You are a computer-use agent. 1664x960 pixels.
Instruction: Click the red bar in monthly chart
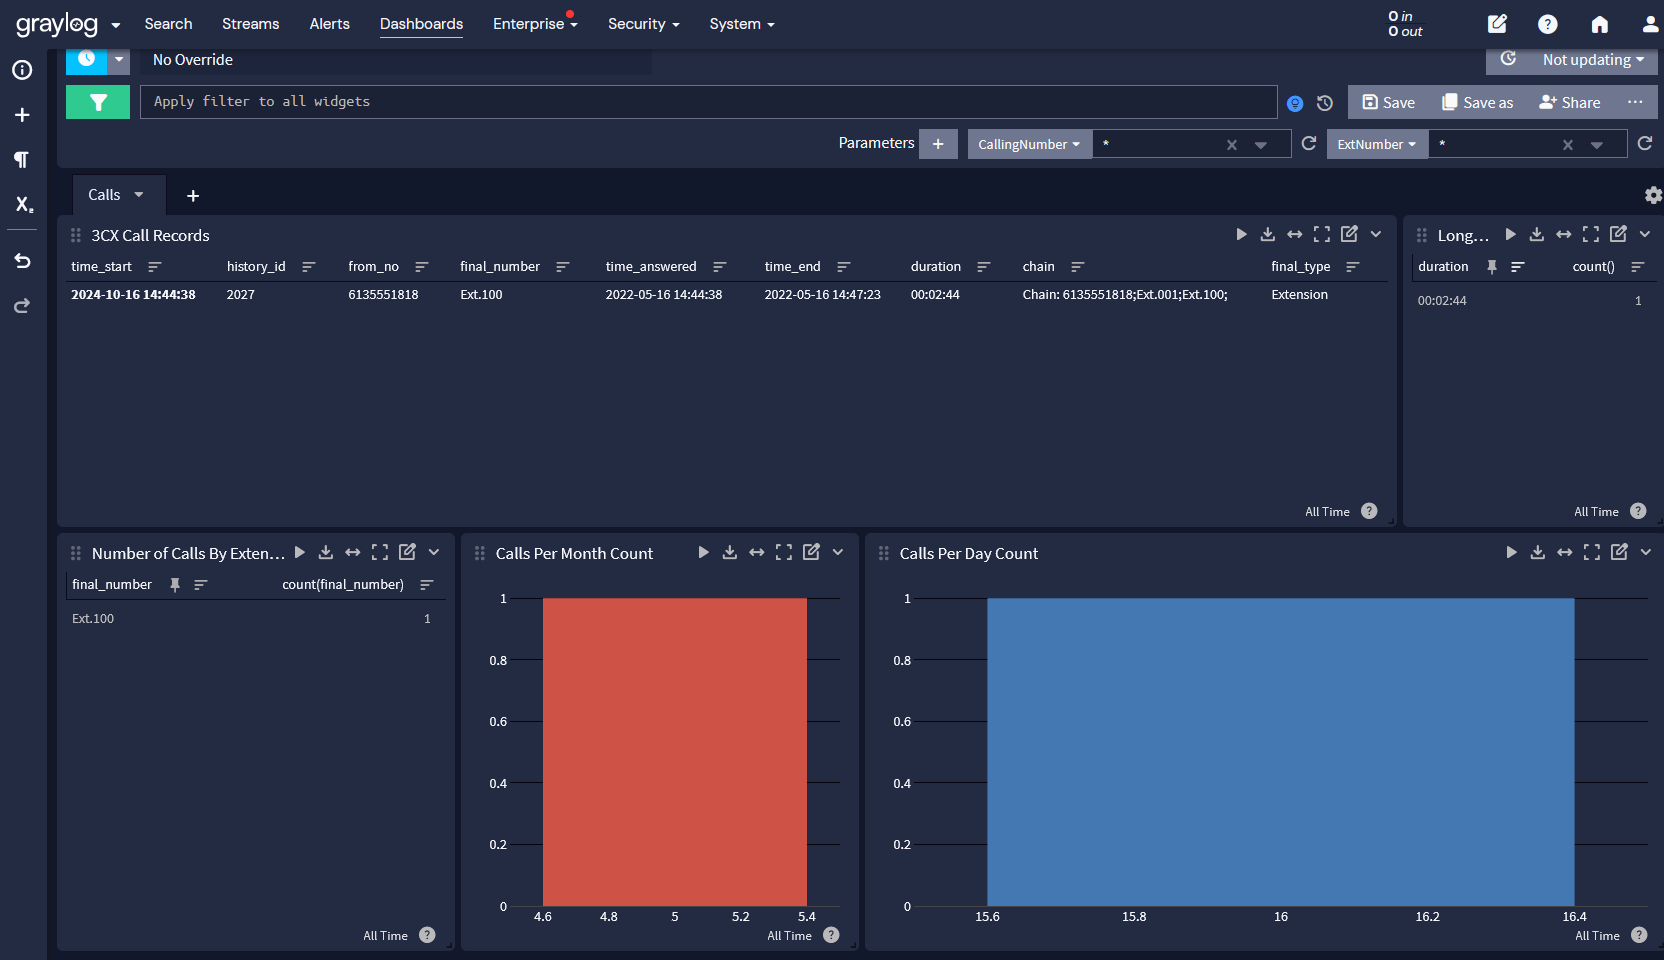(674, 750)
